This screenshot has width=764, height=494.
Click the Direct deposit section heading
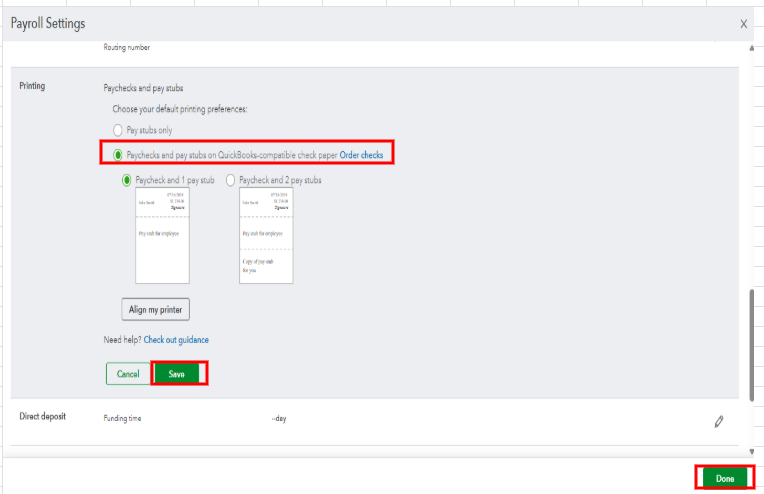[42, 416]
